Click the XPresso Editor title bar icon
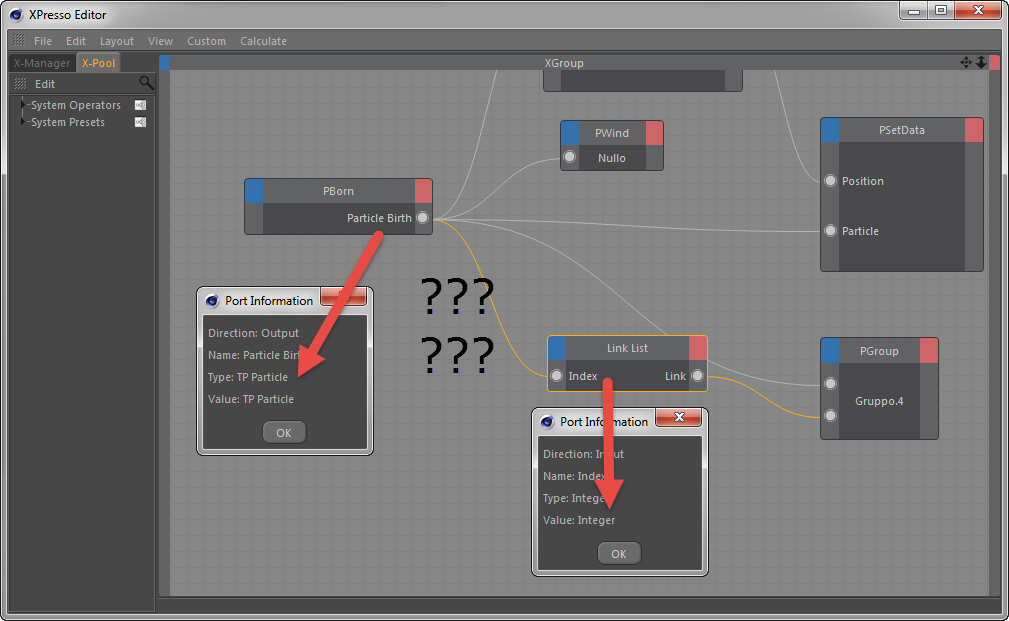The height and width of the screenshot is (621, 1009). coord(15,14)
